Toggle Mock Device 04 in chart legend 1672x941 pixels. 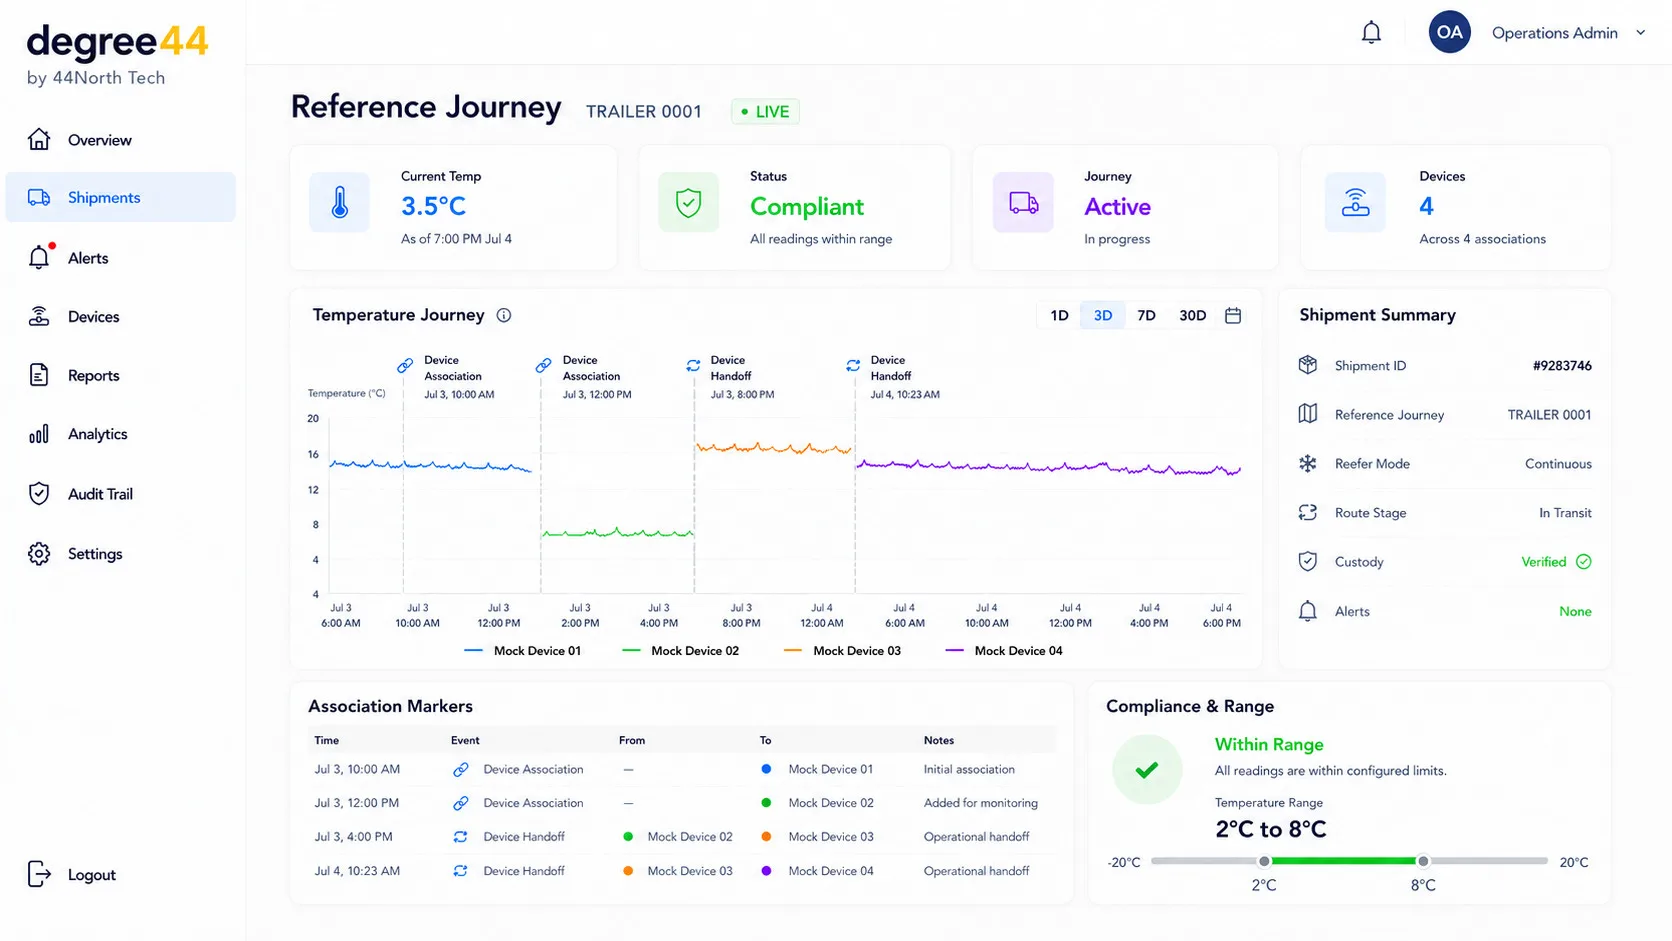pos(1004,651)
